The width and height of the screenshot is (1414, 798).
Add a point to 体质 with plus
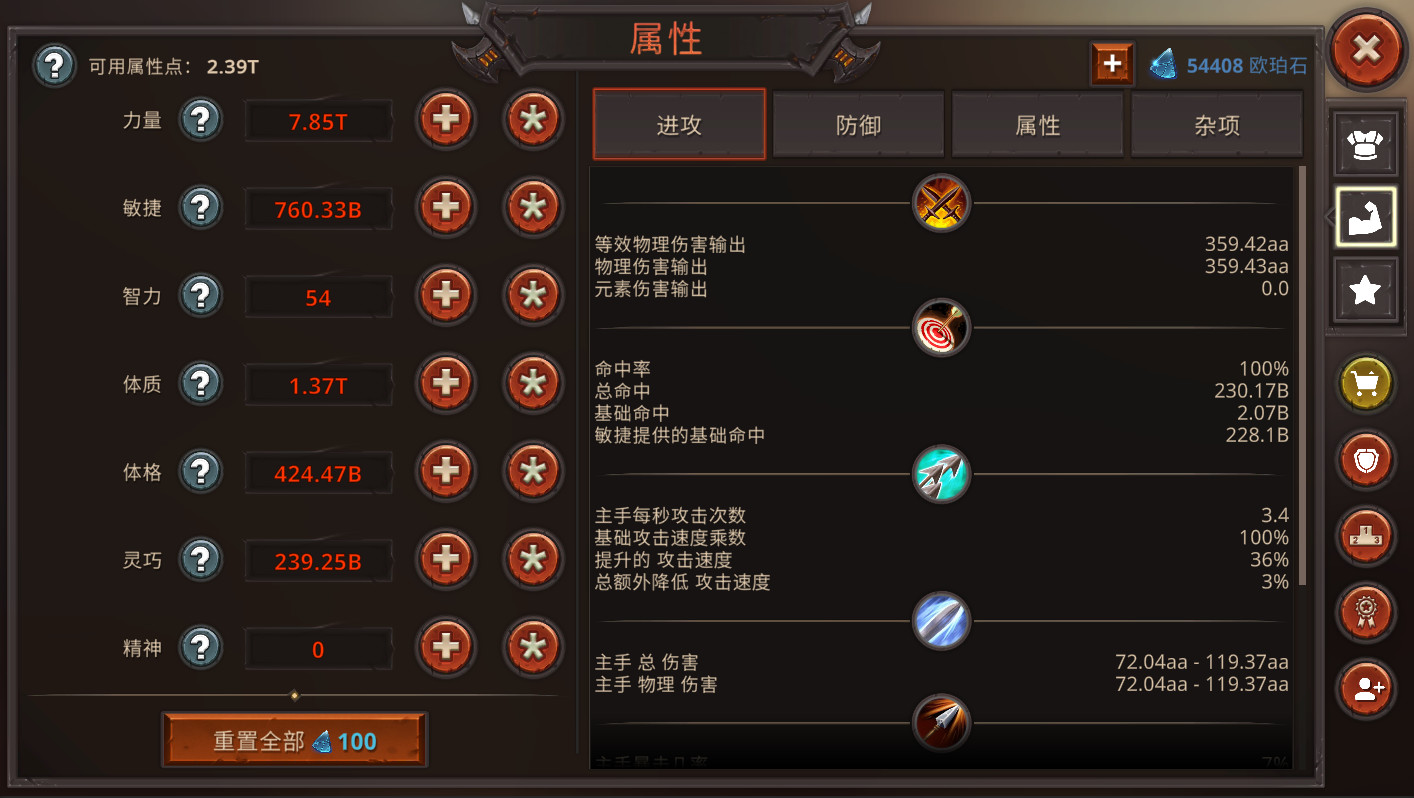coord(446,384)
